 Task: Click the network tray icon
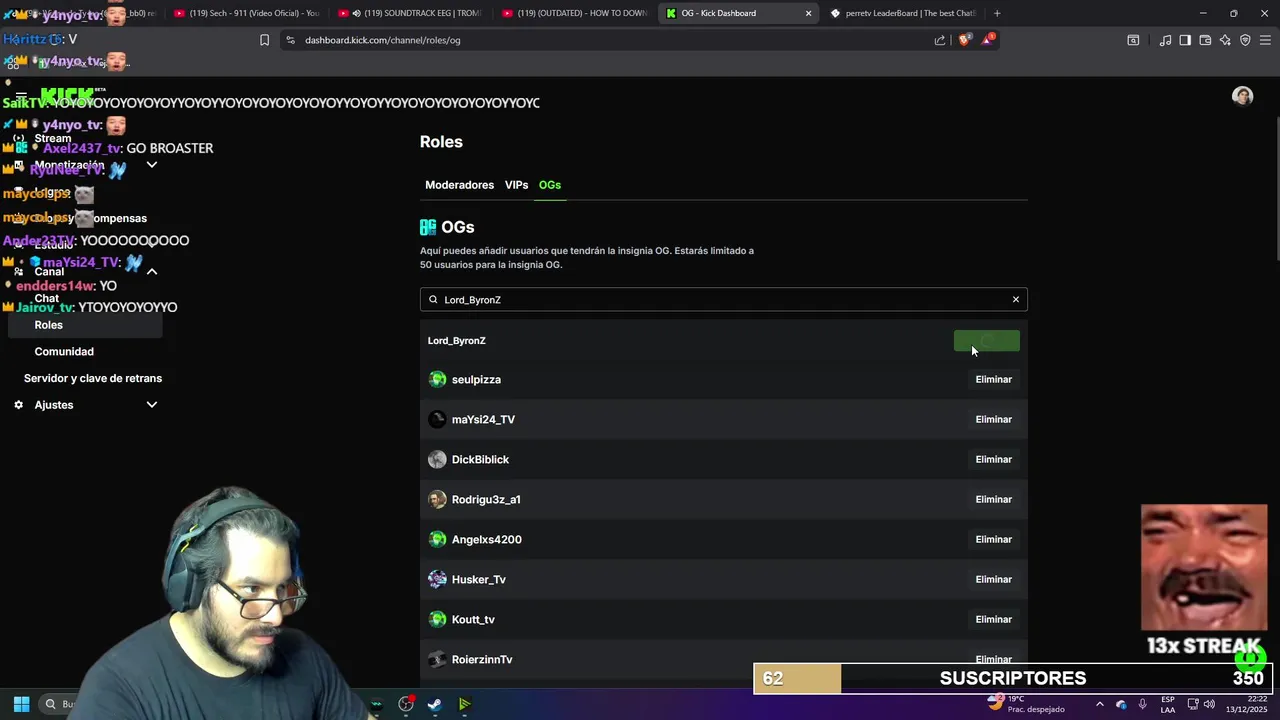click(1192, 704)
